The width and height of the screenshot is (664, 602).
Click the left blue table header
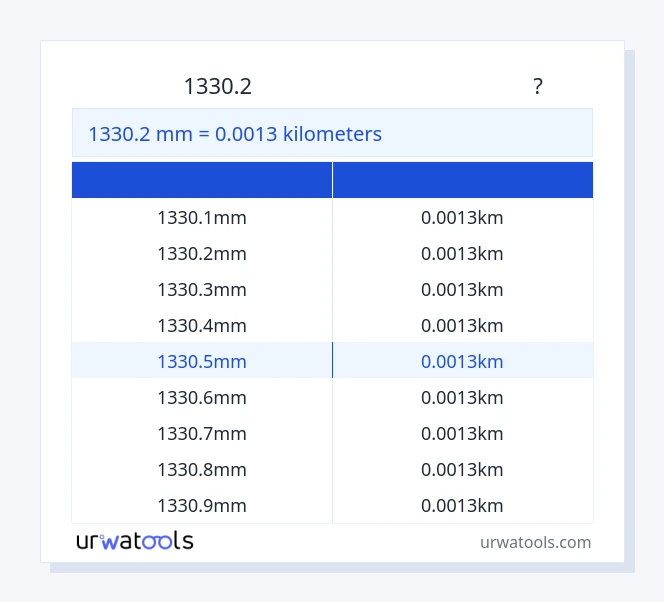202,180
